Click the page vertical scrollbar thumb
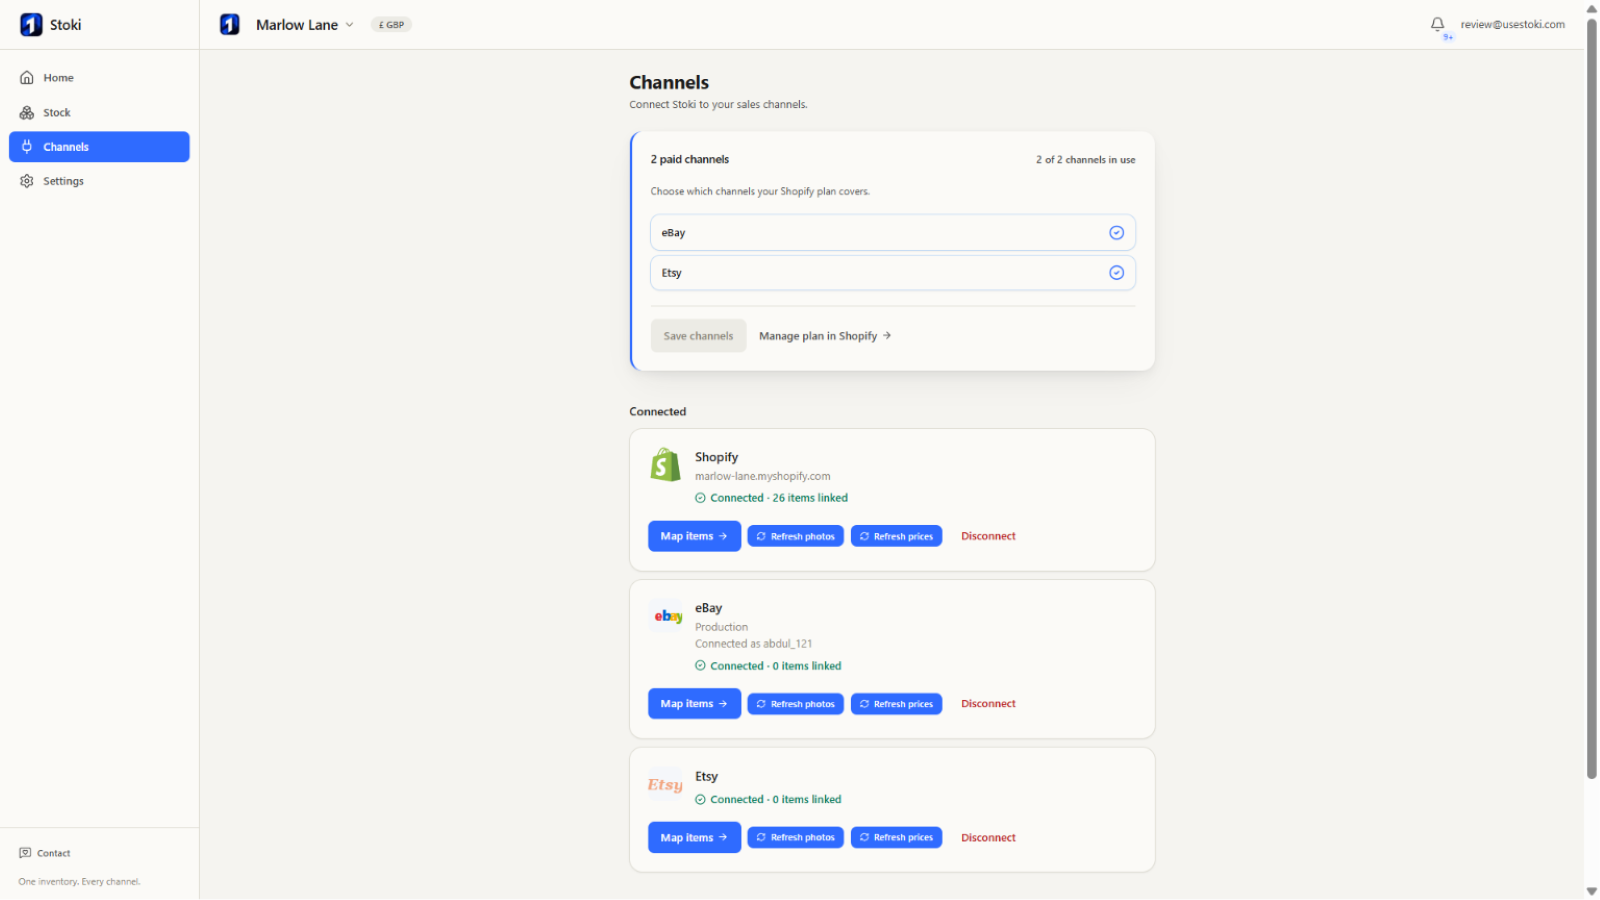This screenshot has height=900, width=1600. [1591, 398]
